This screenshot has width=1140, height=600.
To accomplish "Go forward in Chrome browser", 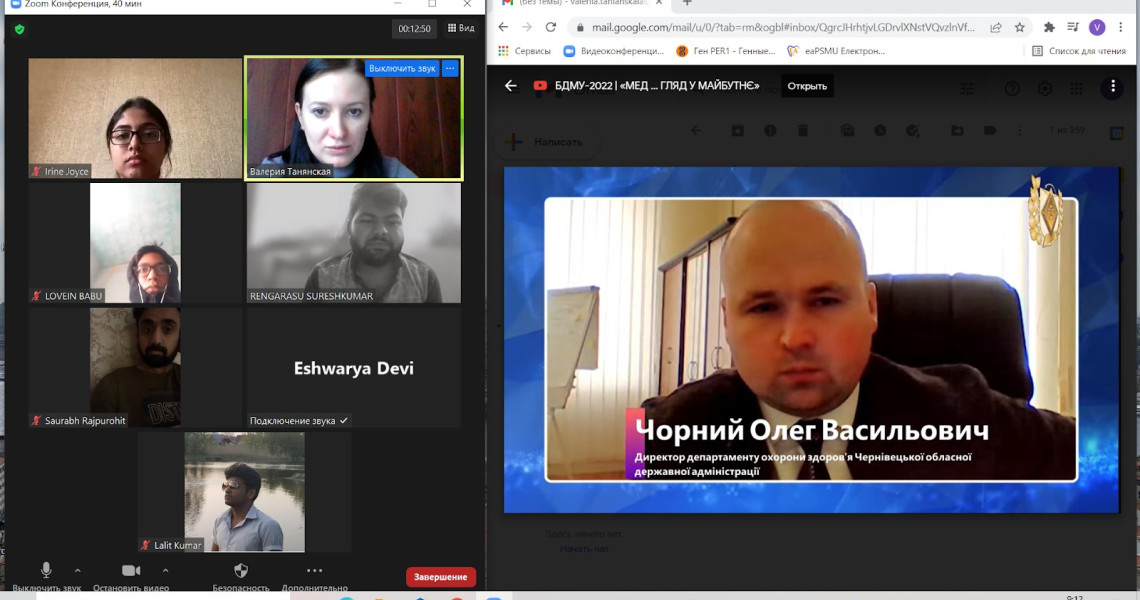I will coord(527,27).
